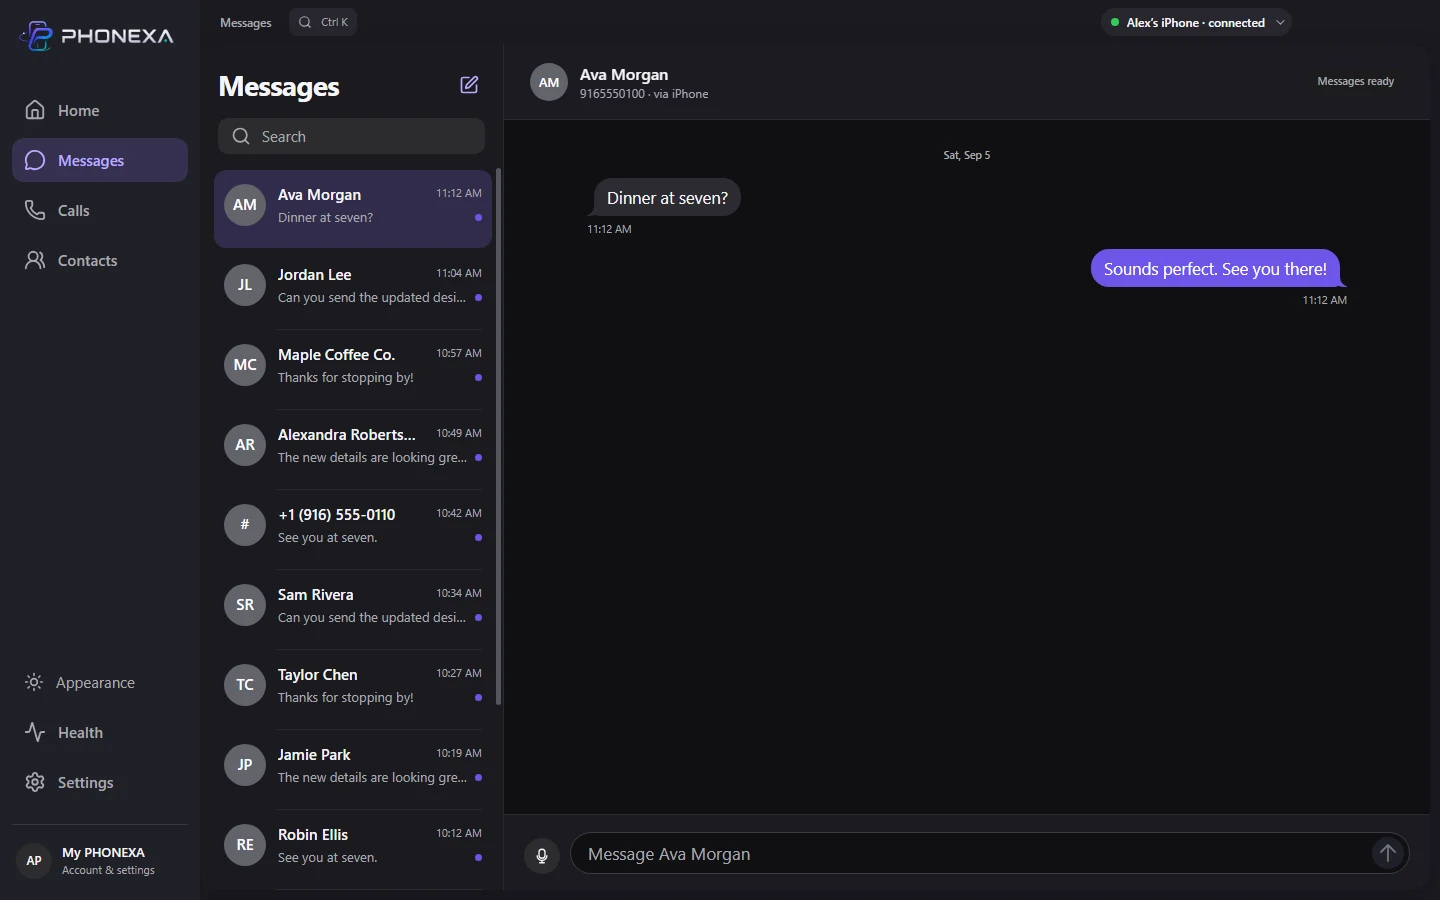Click the microphone voice input icon
The image size is (1440, 900).
pos(542,855)
